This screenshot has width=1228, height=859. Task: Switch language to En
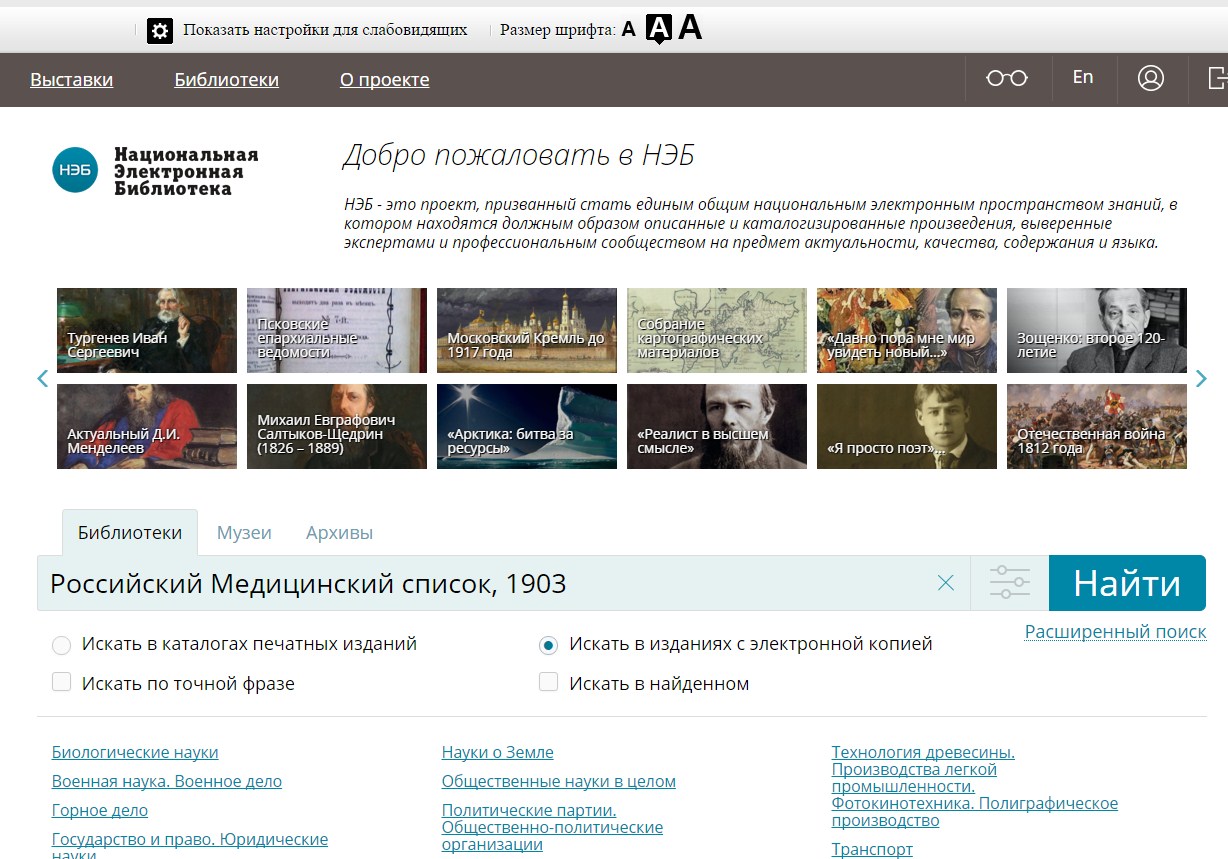coord(1083,77)
